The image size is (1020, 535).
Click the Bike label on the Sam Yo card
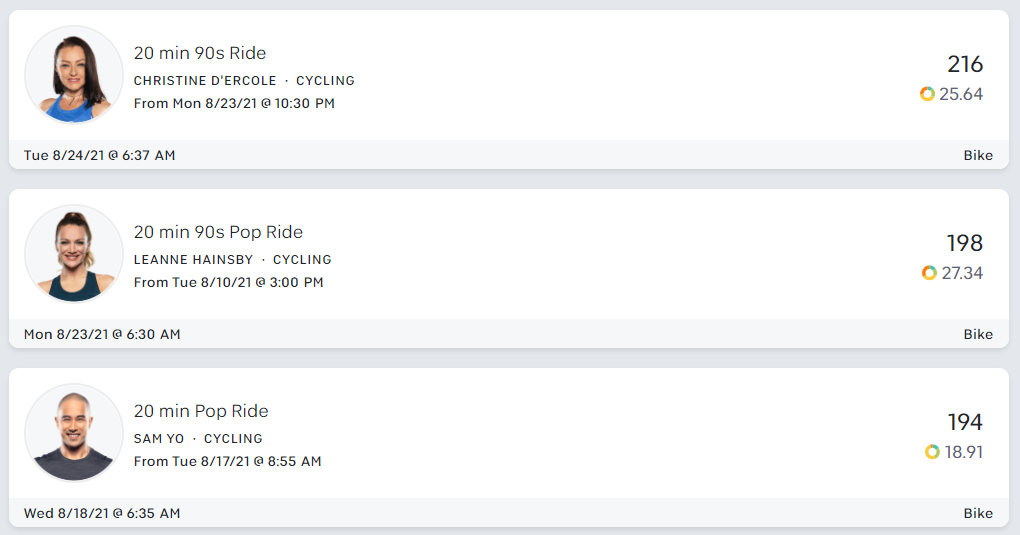(978, 513)
